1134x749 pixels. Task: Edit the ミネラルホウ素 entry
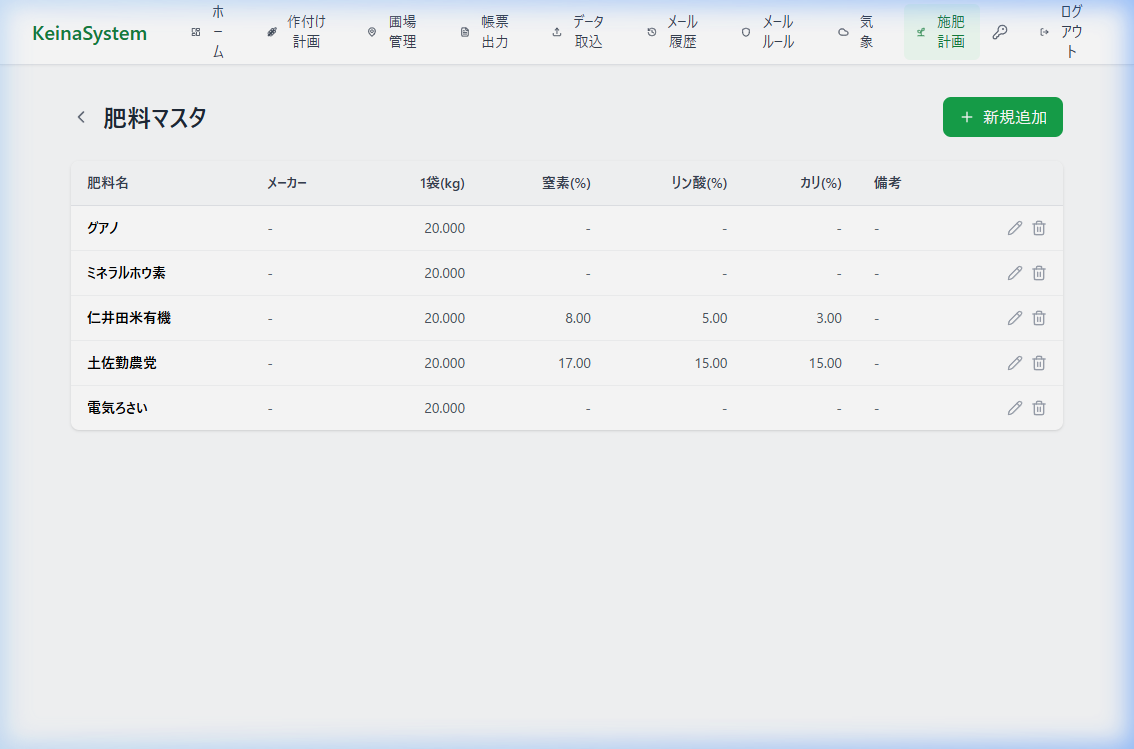pyautogui.click(x=1014, y=273)
